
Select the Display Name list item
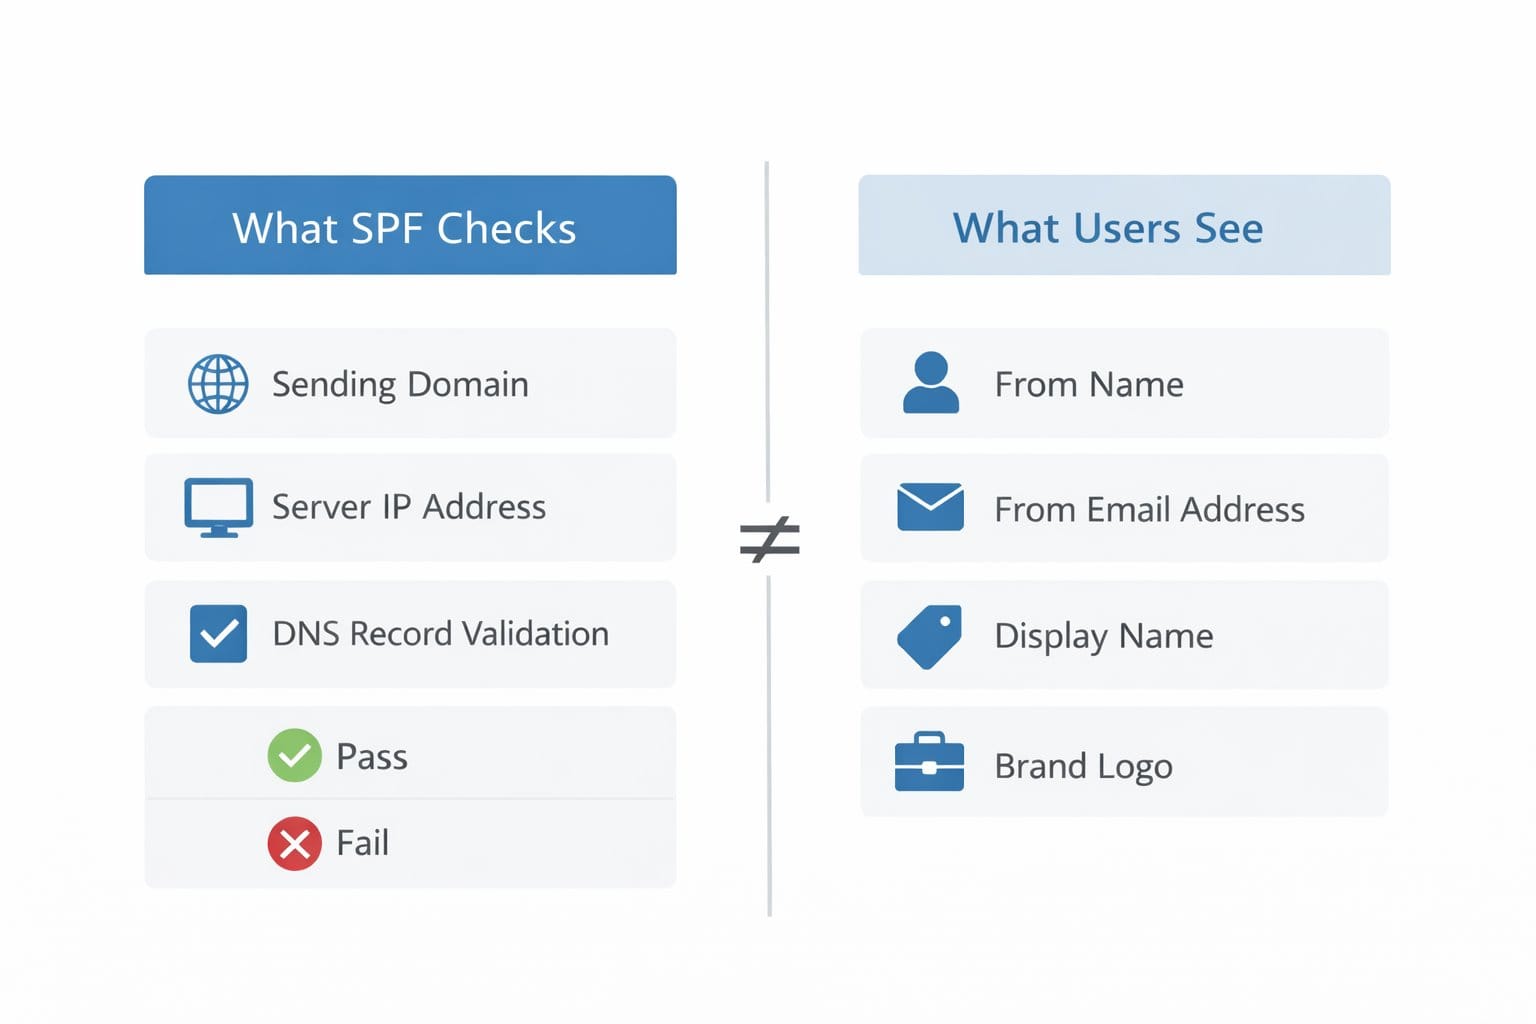(1122, 635)
